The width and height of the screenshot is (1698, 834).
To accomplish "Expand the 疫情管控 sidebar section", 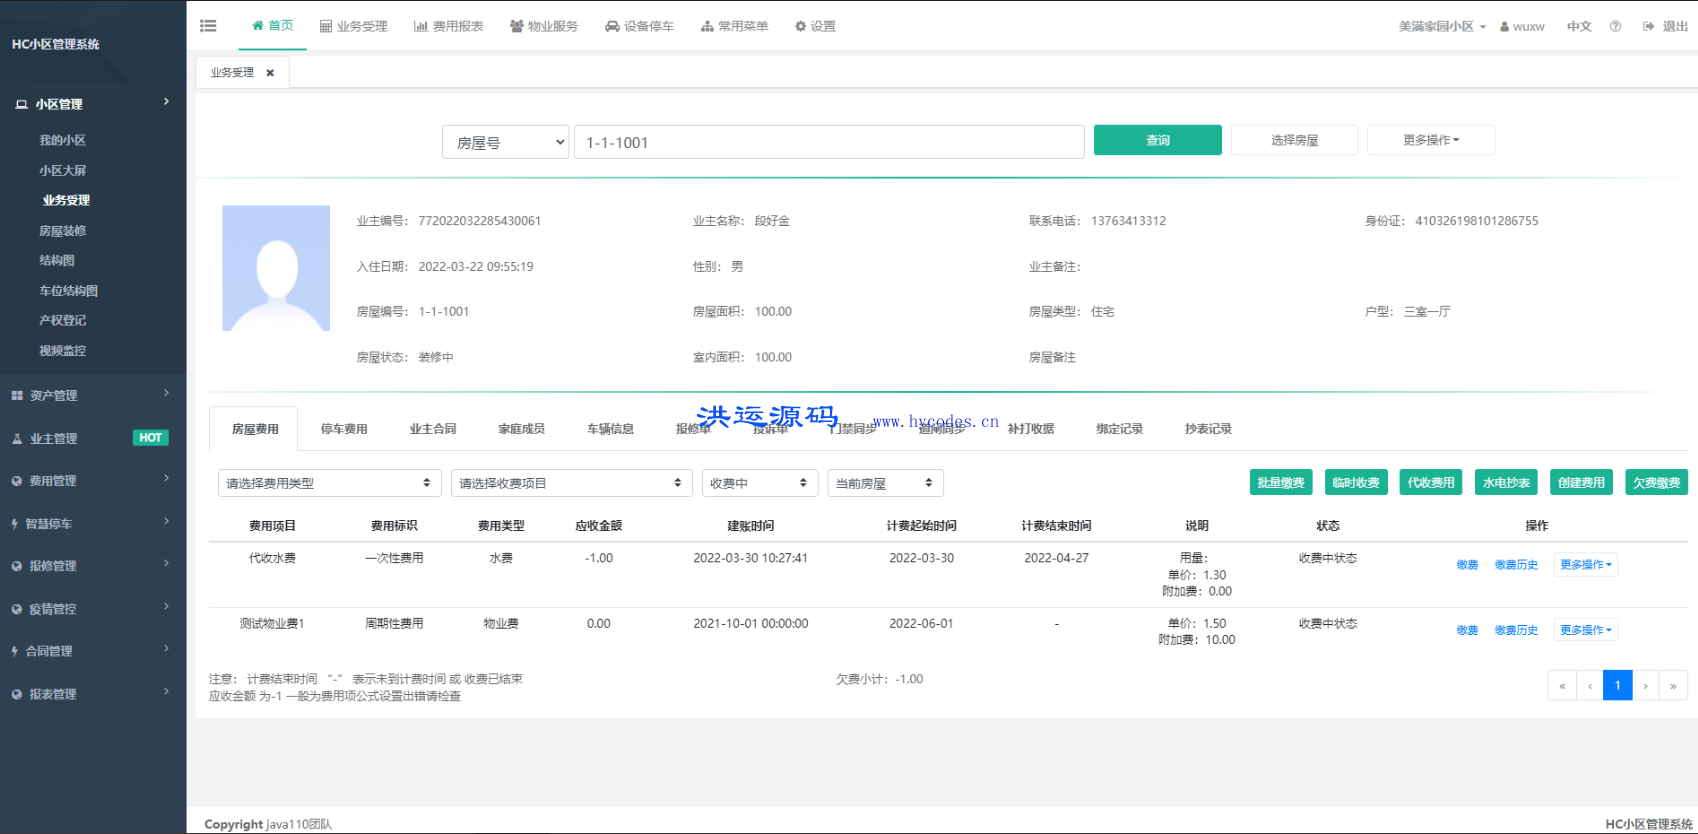I will coord(93,608).
